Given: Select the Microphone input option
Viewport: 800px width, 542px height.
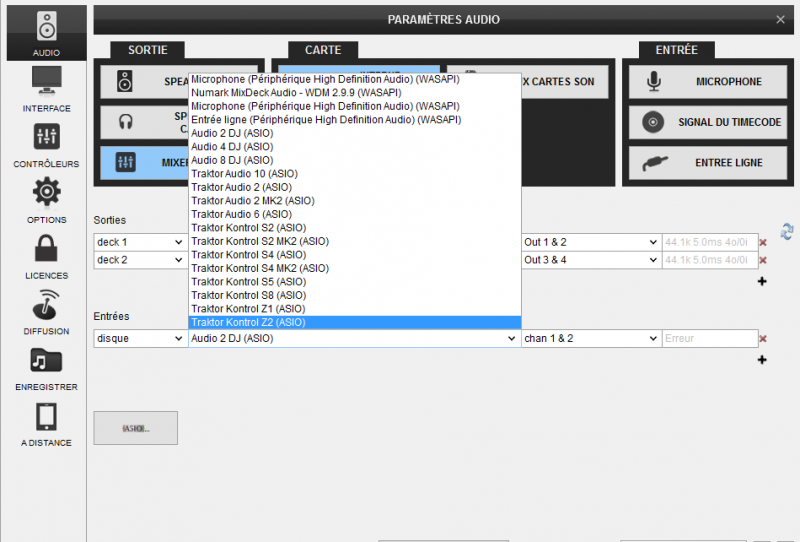Looking at the screenshot, I should point(708,82).
